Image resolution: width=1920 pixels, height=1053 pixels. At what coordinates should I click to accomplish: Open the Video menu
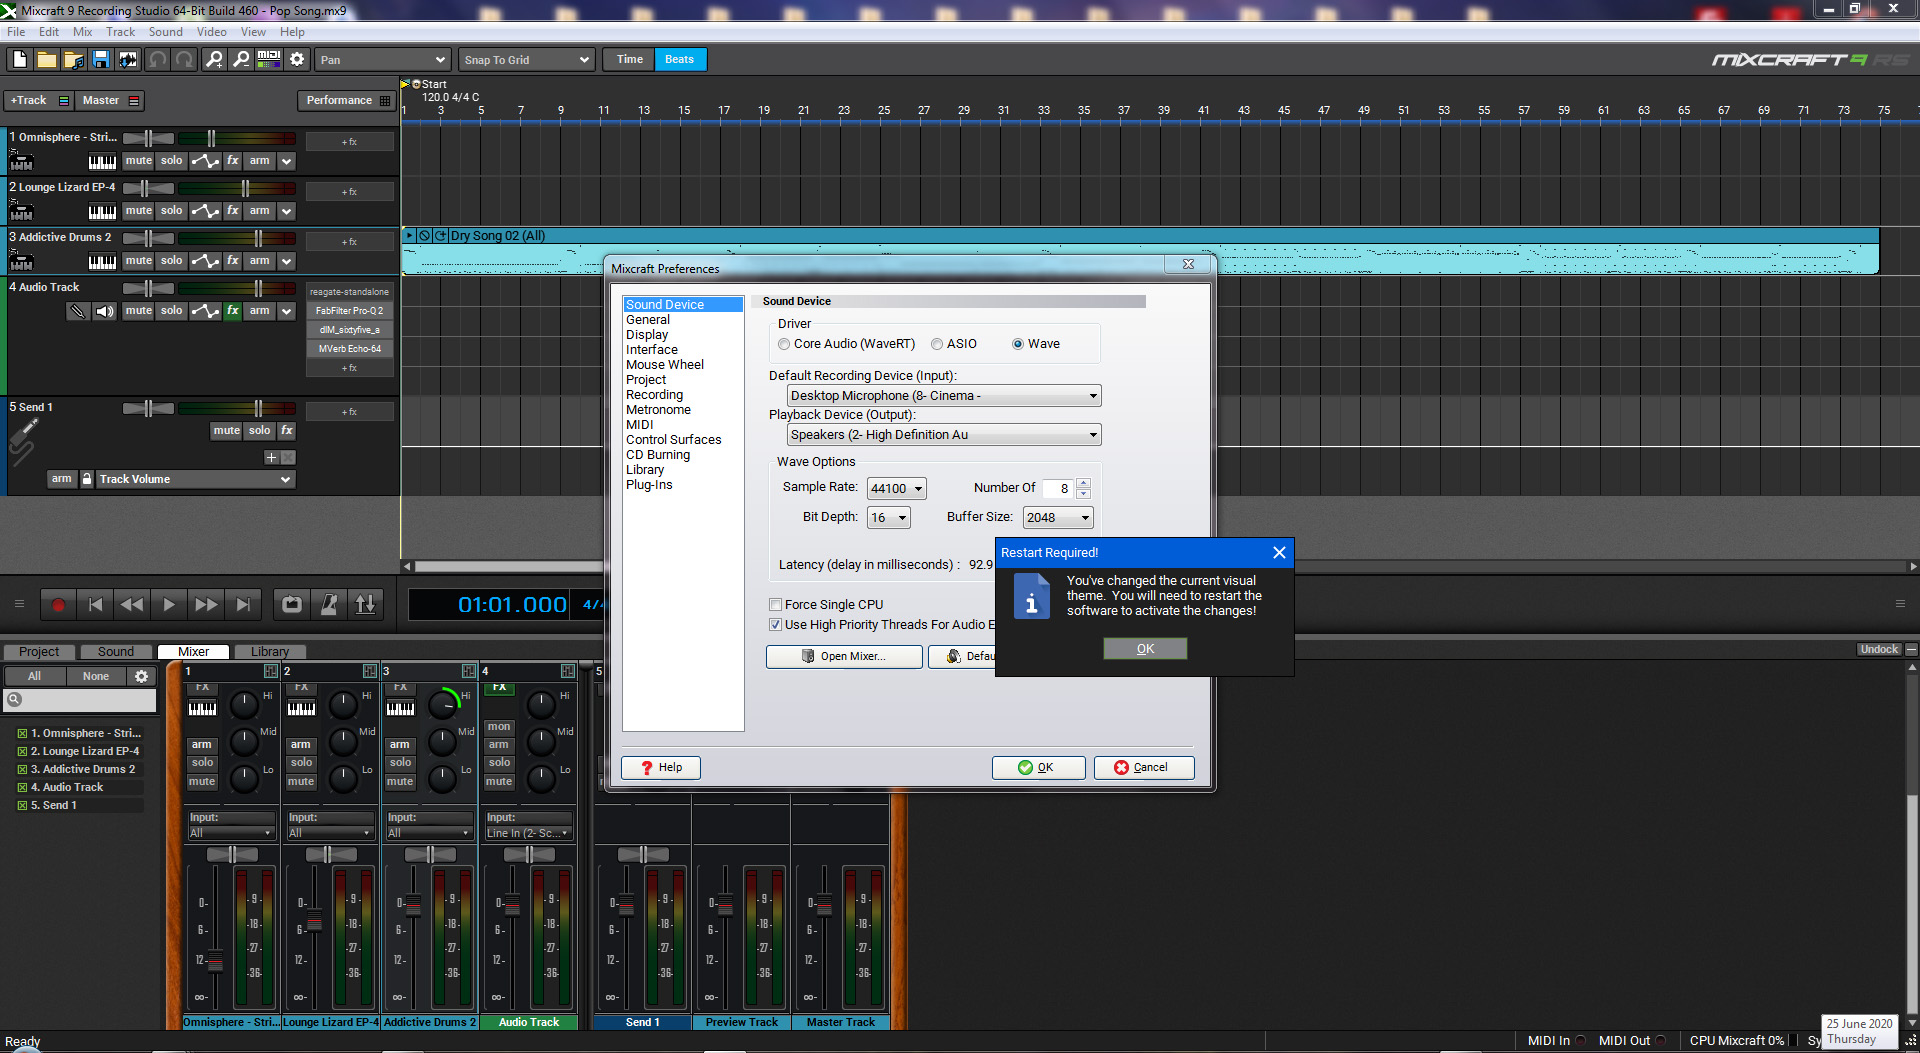pos(211,32)
